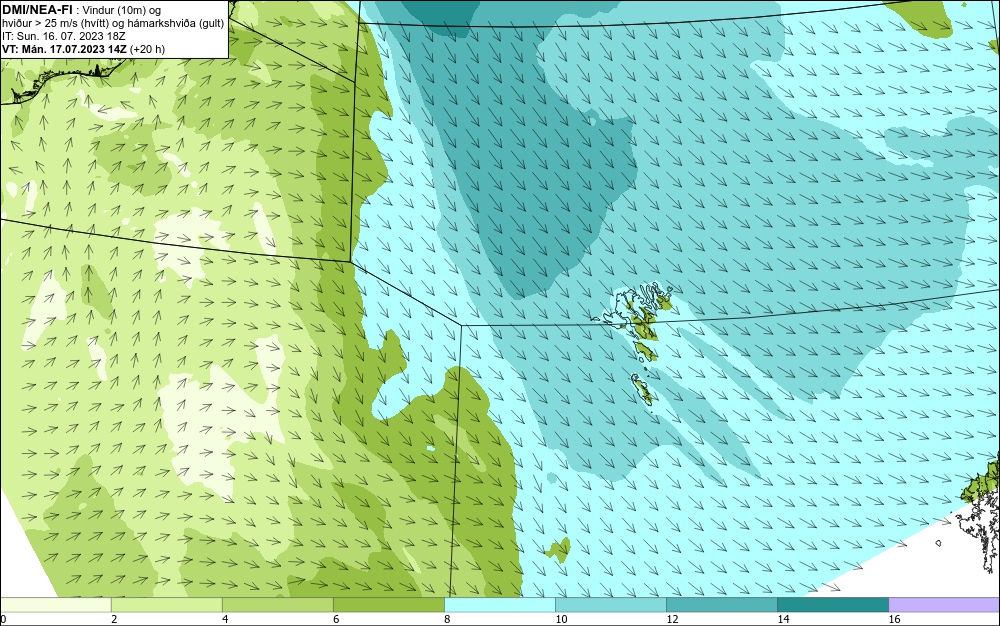1000x626 pixels.
Task: Click the '6' label on the color scale
Action: coord(336,619)
